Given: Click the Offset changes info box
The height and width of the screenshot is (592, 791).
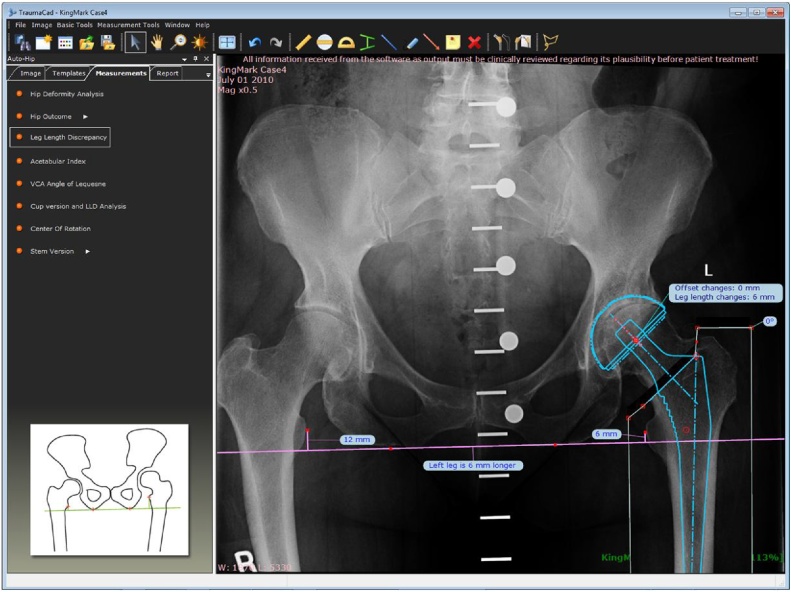Looking at the screenshot, I should pos(724,292).
